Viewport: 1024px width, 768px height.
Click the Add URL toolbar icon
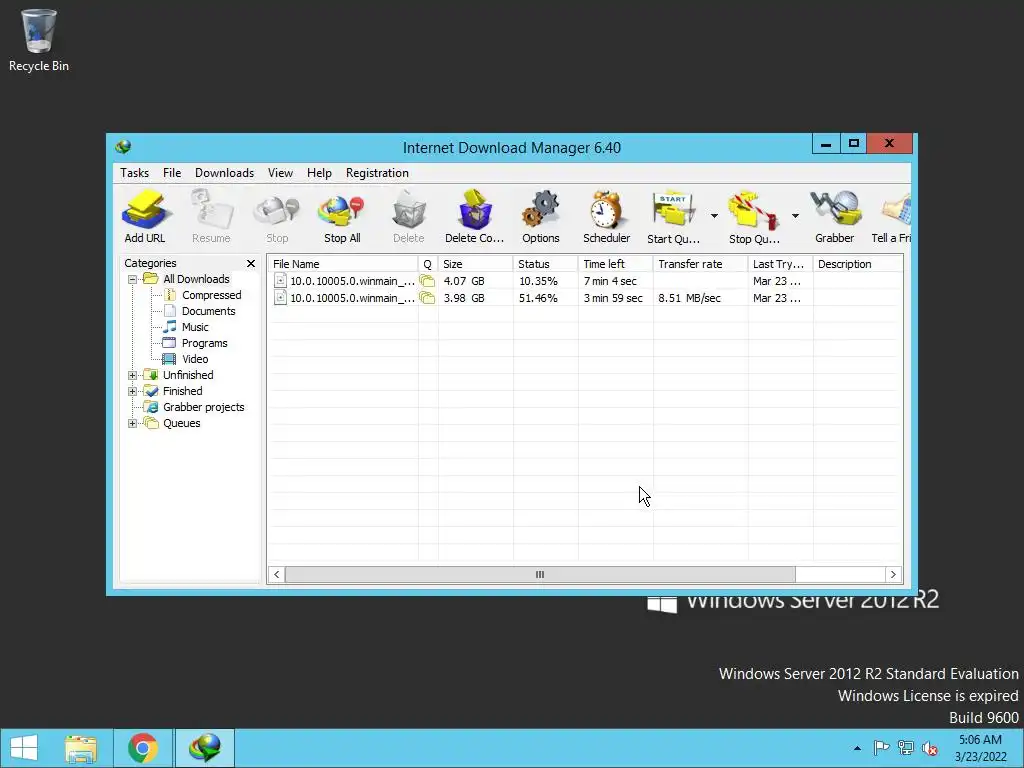145,217
